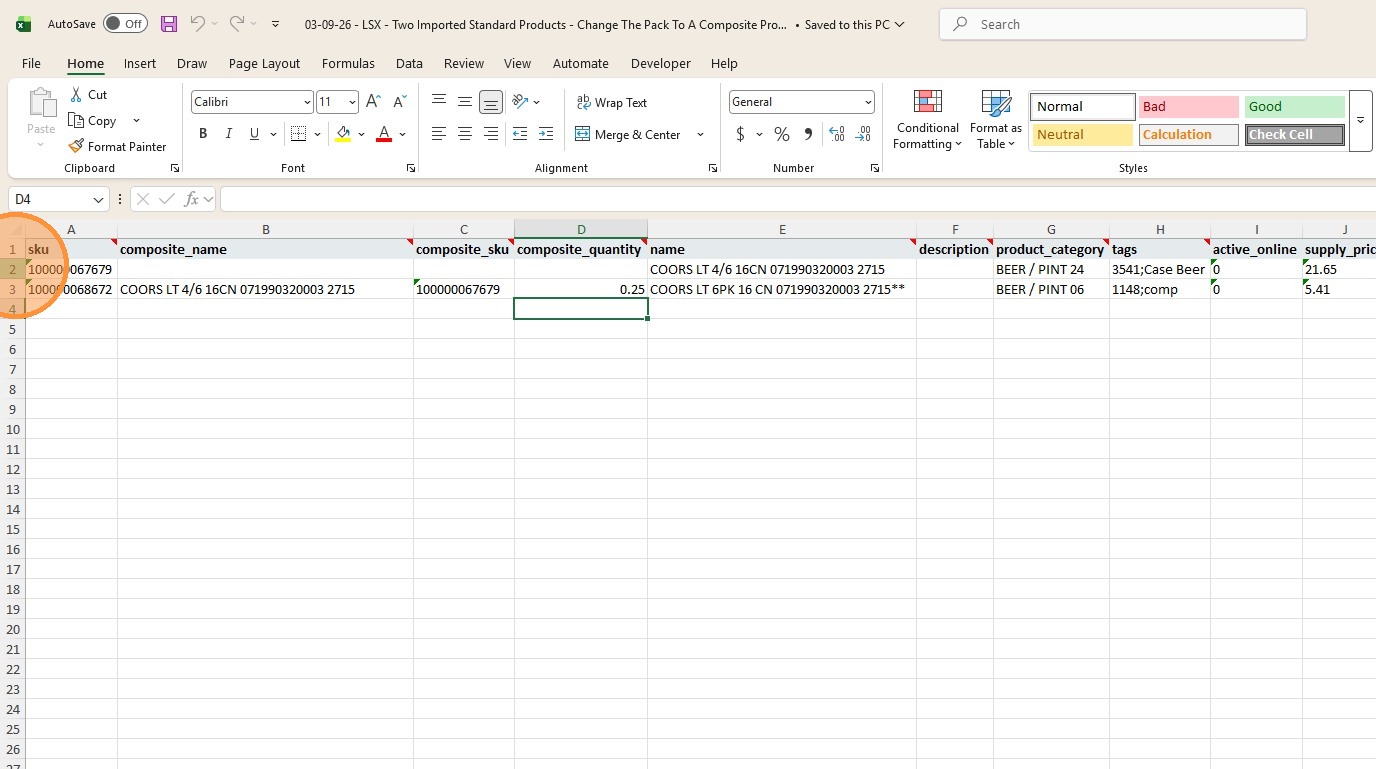Apply a cell border with the Borders icon
The height and width of the screenshot is (769, 1376).
(298, 134)
